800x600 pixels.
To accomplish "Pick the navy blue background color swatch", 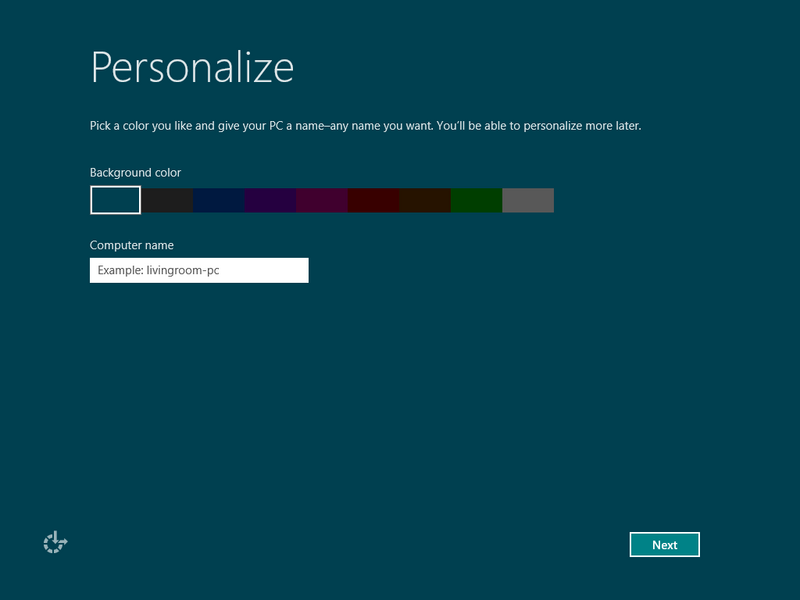I will 219,200.
